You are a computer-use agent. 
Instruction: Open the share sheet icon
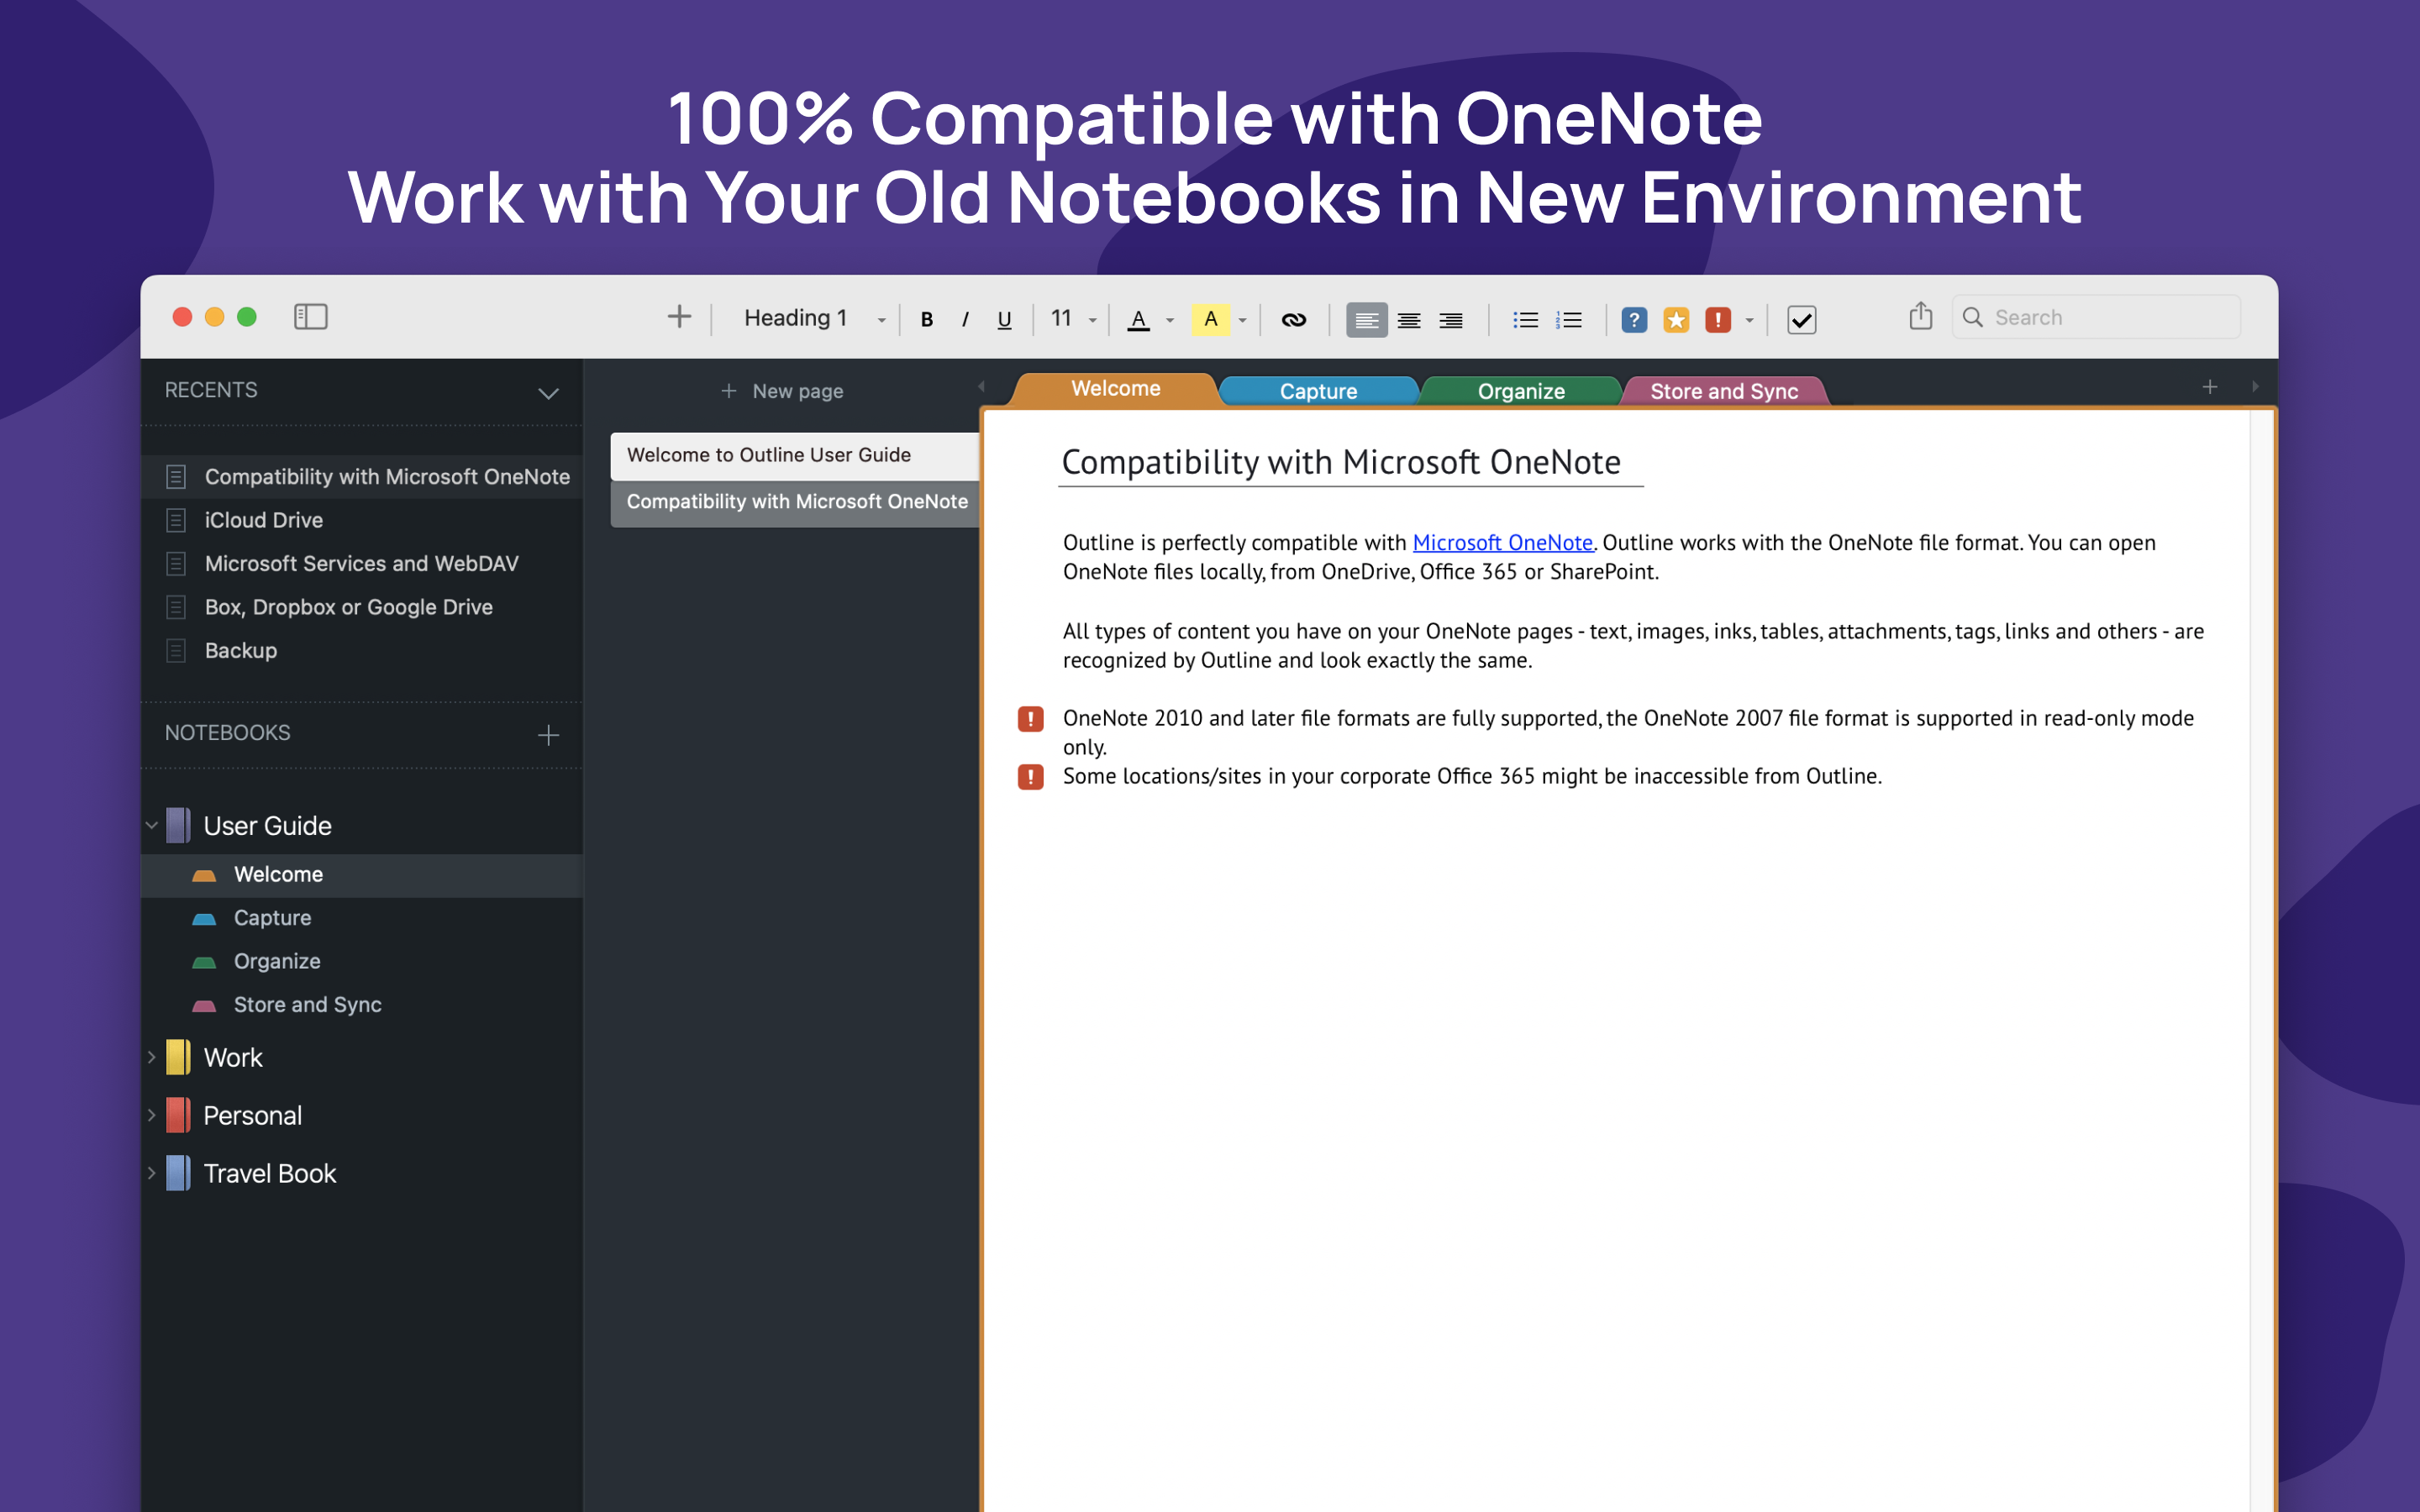click(1919, 316)
